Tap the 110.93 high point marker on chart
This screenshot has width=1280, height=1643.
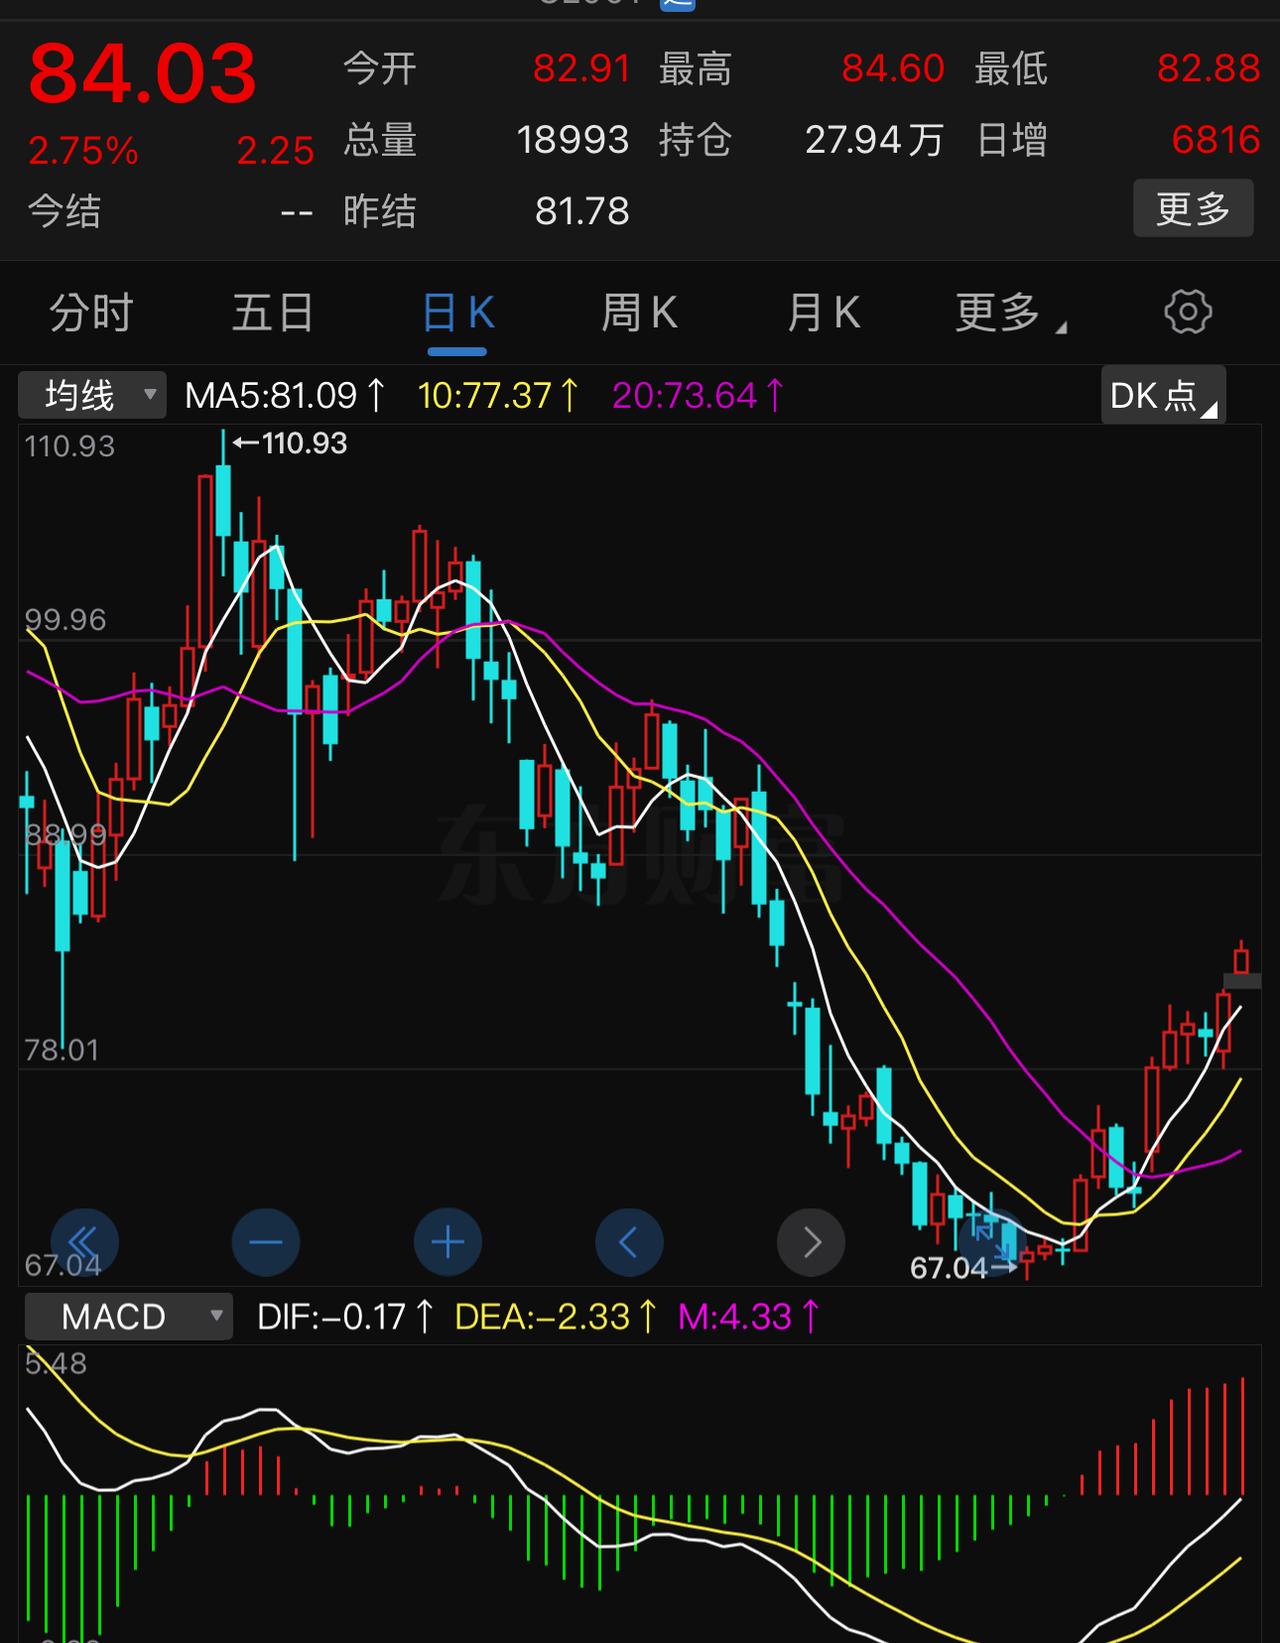290,443
